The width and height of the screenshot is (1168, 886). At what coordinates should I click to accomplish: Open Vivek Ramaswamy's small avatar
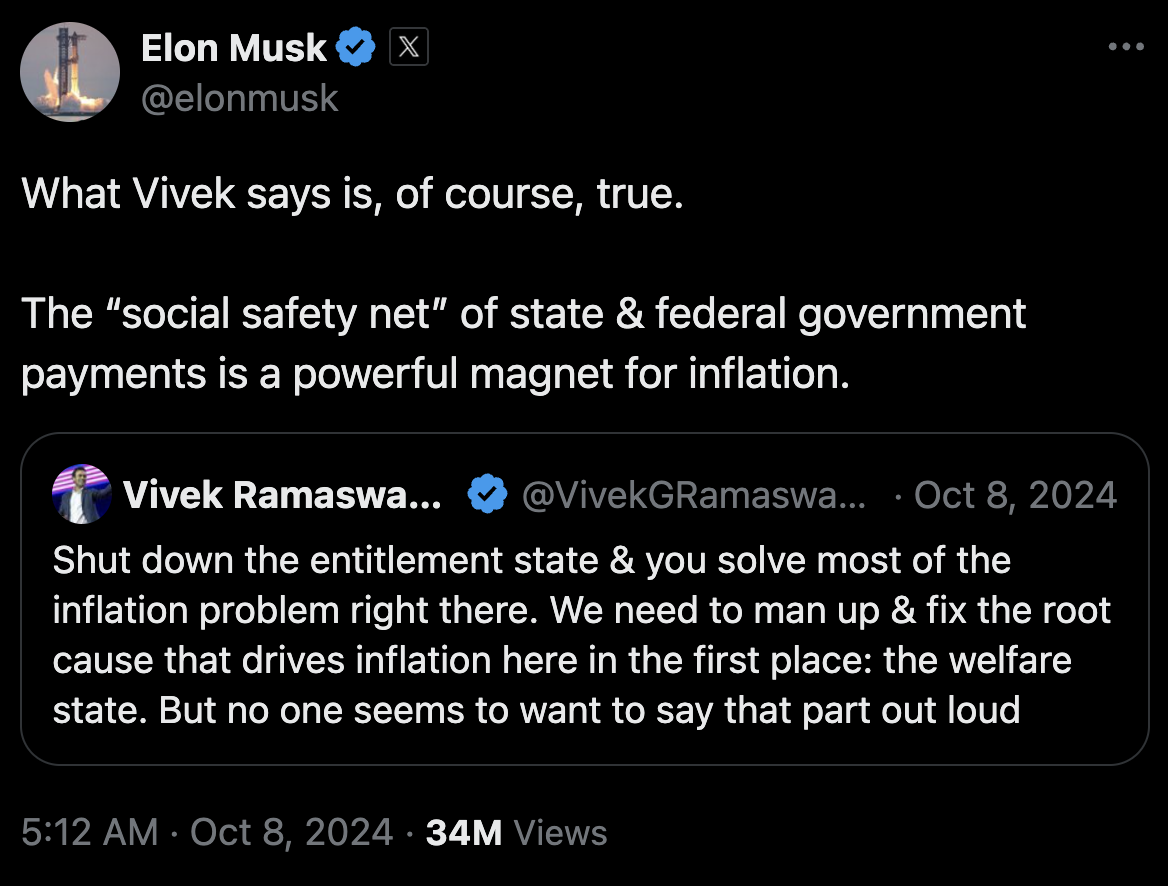point(82,494)
